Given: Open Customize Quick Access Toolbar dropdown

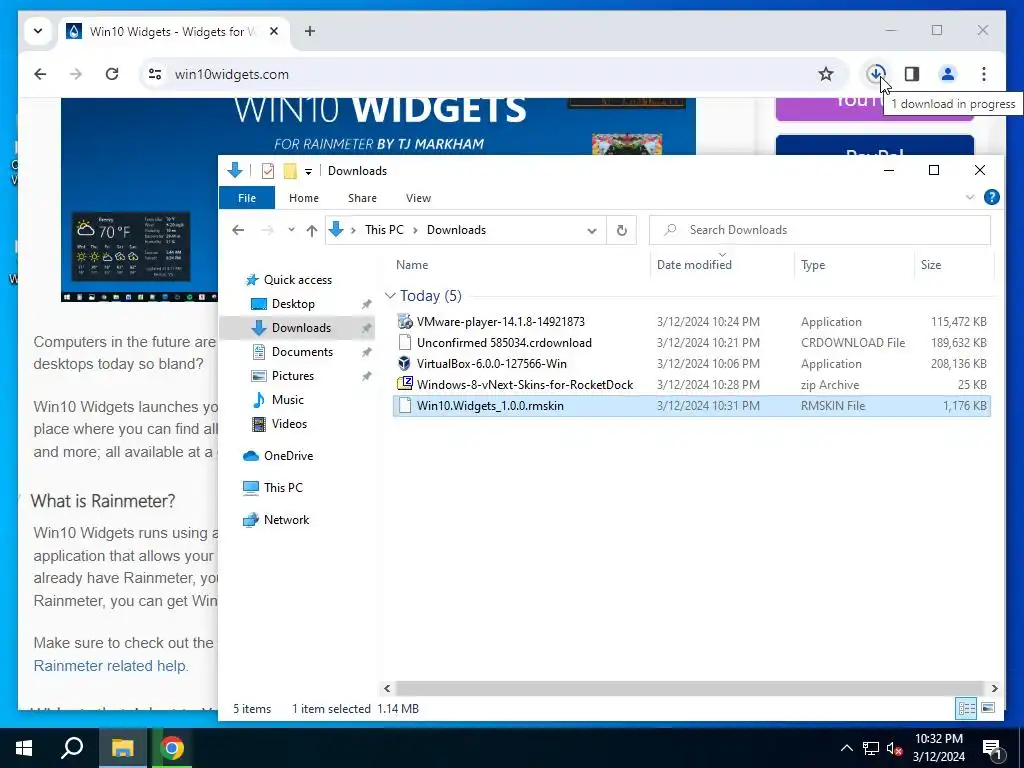Looking at the screenshot, I should tap(308, 171).
